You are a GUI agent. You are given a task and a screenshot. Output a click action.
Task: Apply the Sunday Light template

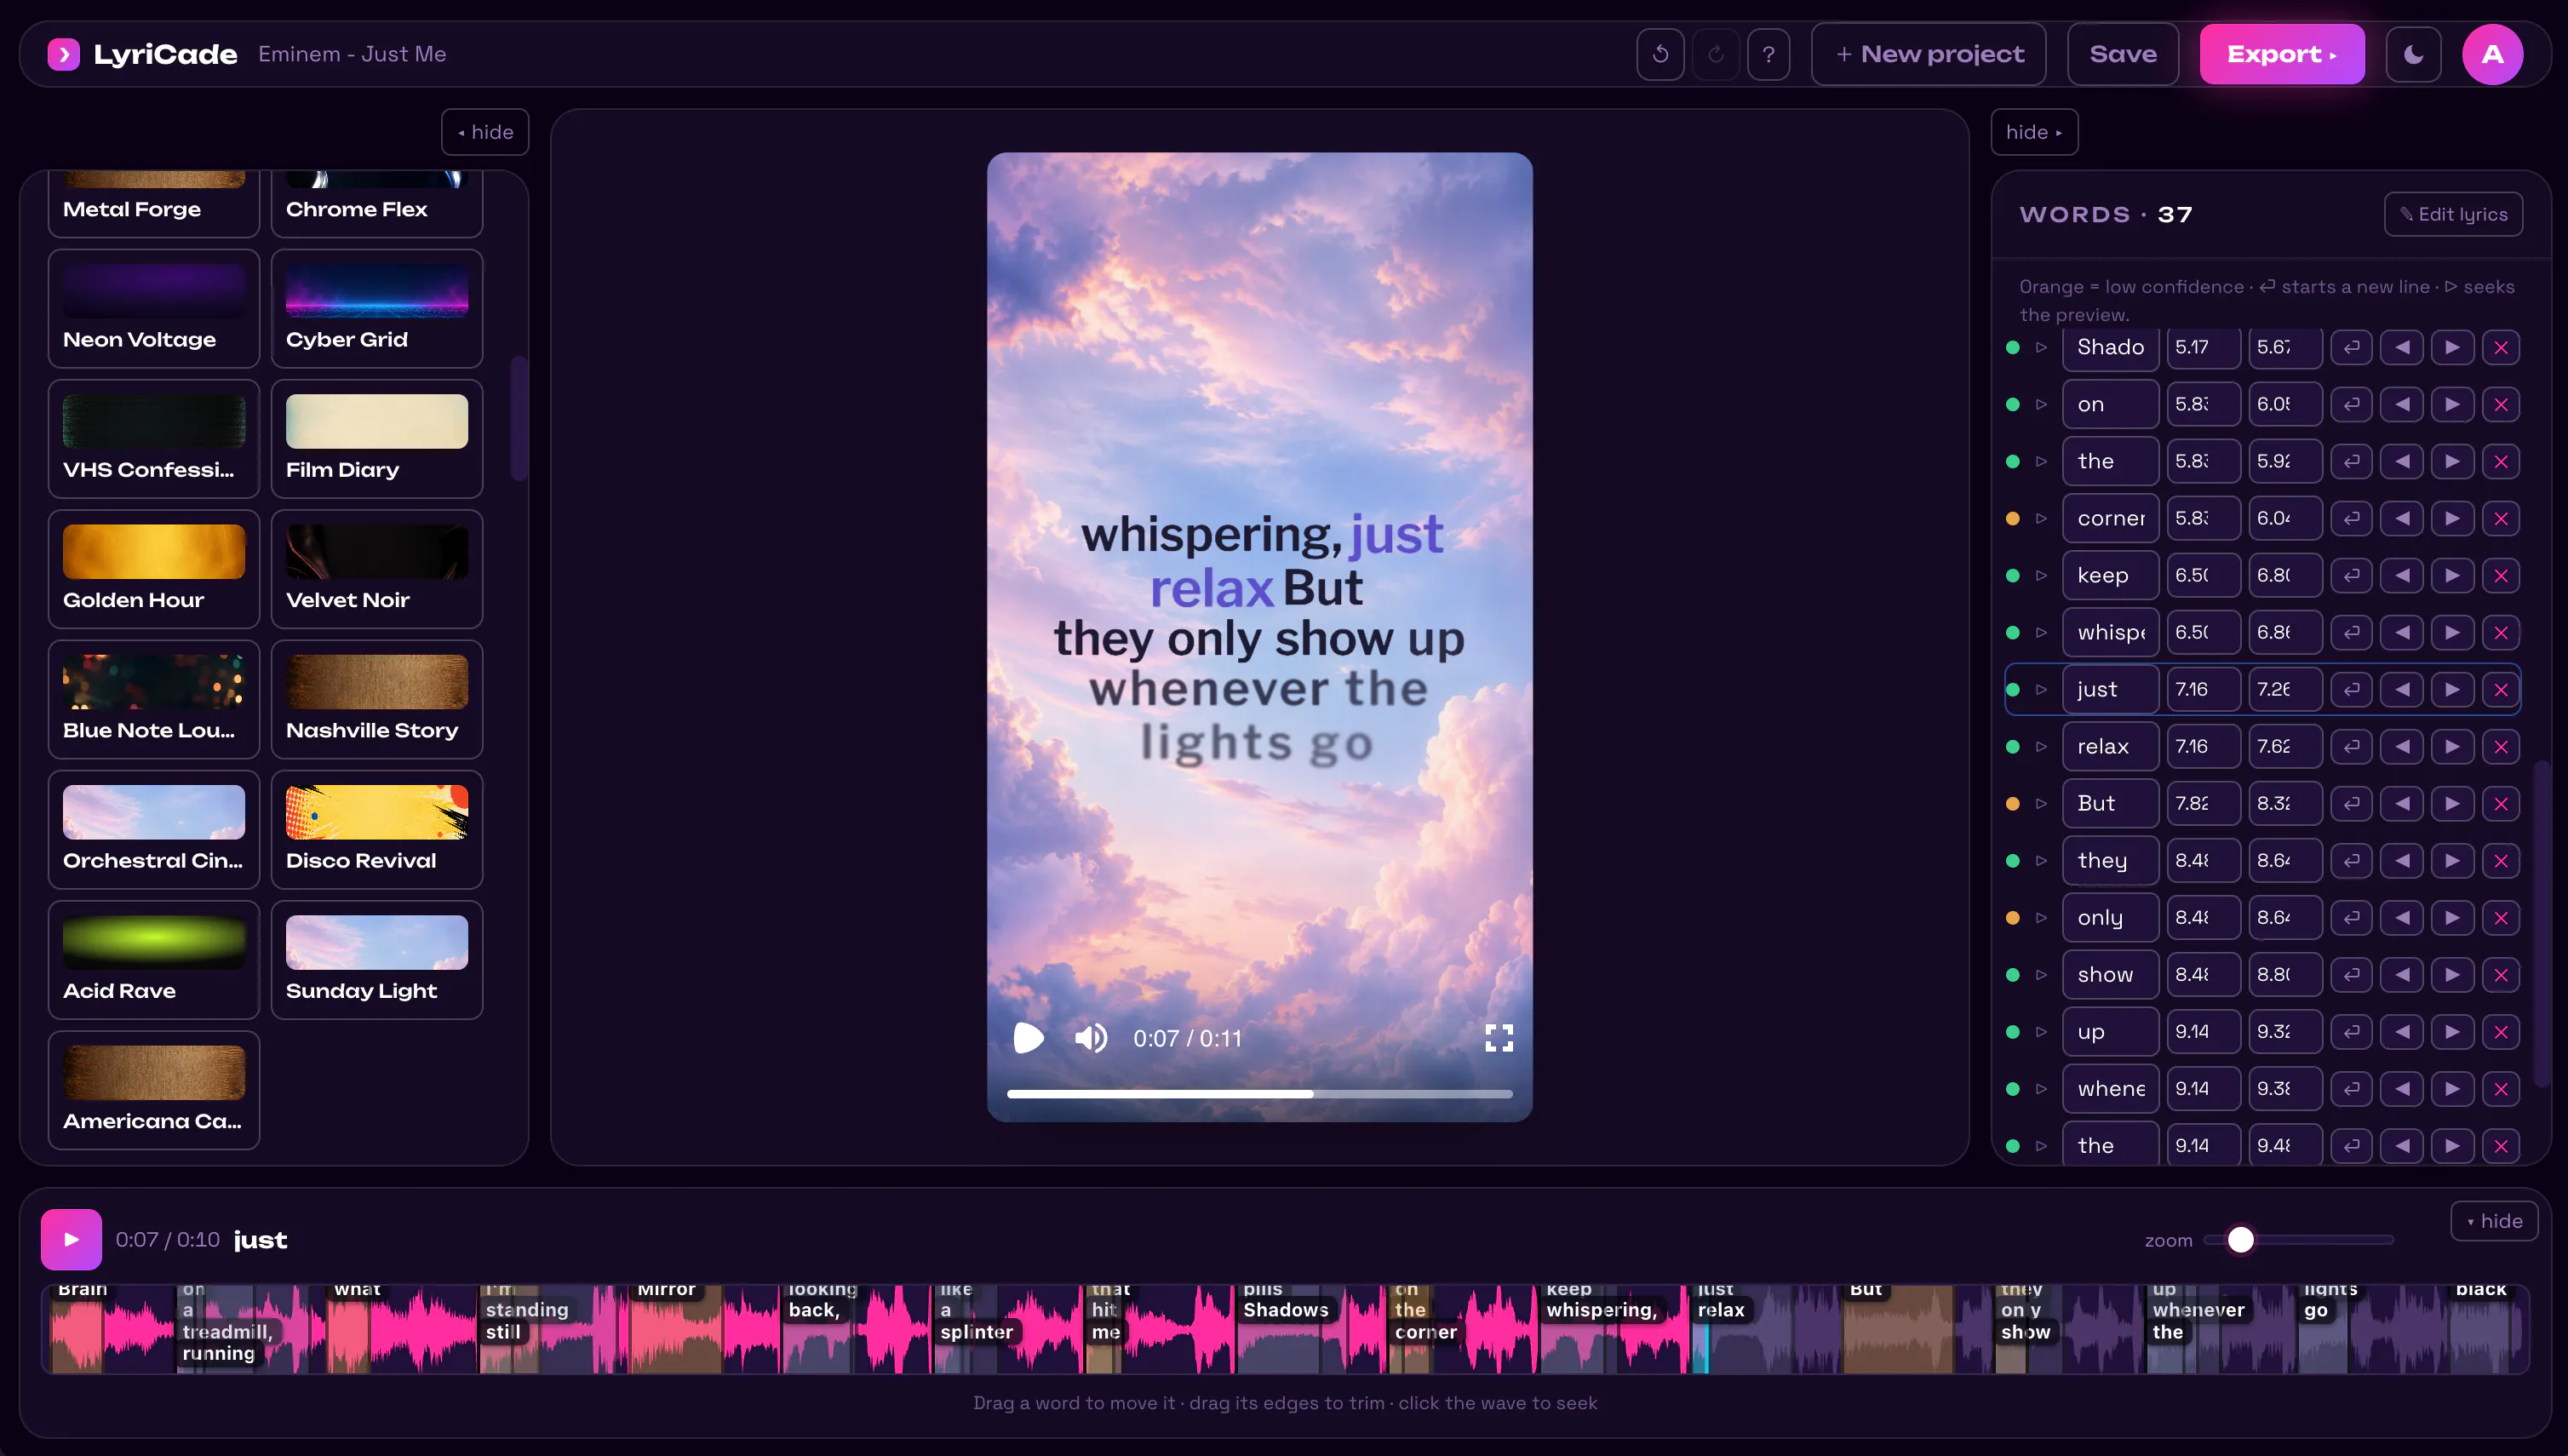click(377, 960)
